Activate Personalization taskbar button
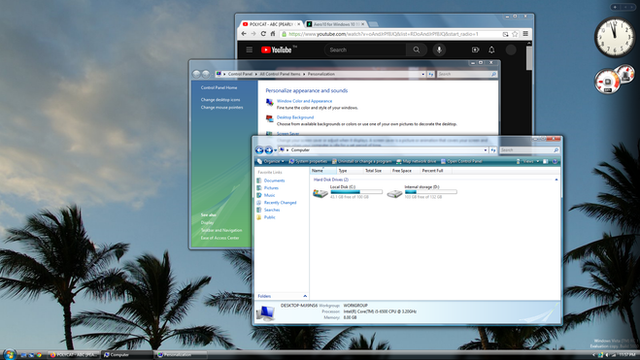 pyautogui.click(x=181, y=355)
